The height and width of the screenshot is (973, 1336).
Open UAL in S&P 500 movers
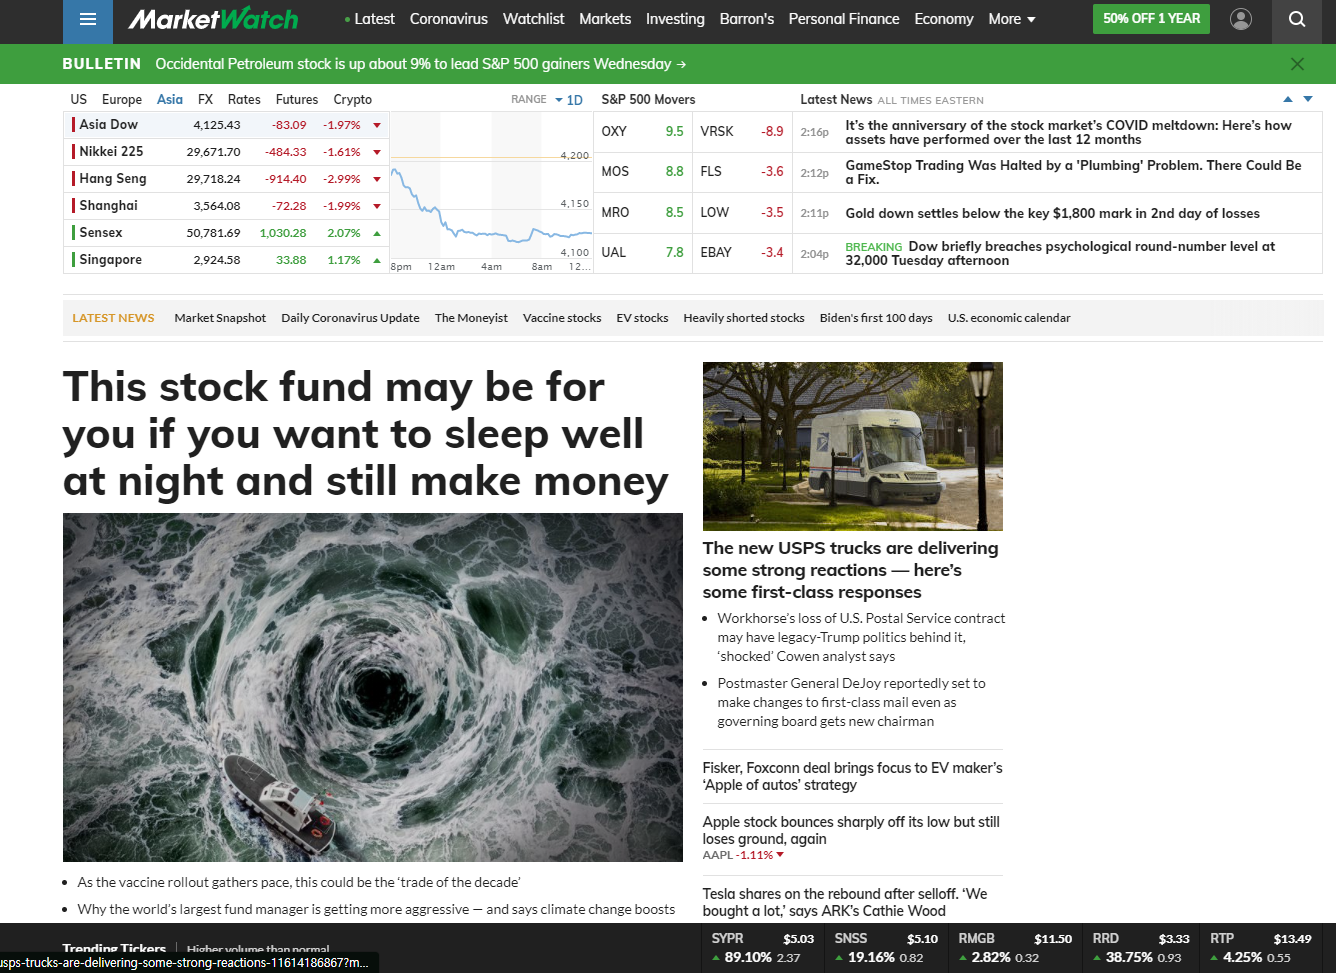pyautogui.click(x=643, y=252)
